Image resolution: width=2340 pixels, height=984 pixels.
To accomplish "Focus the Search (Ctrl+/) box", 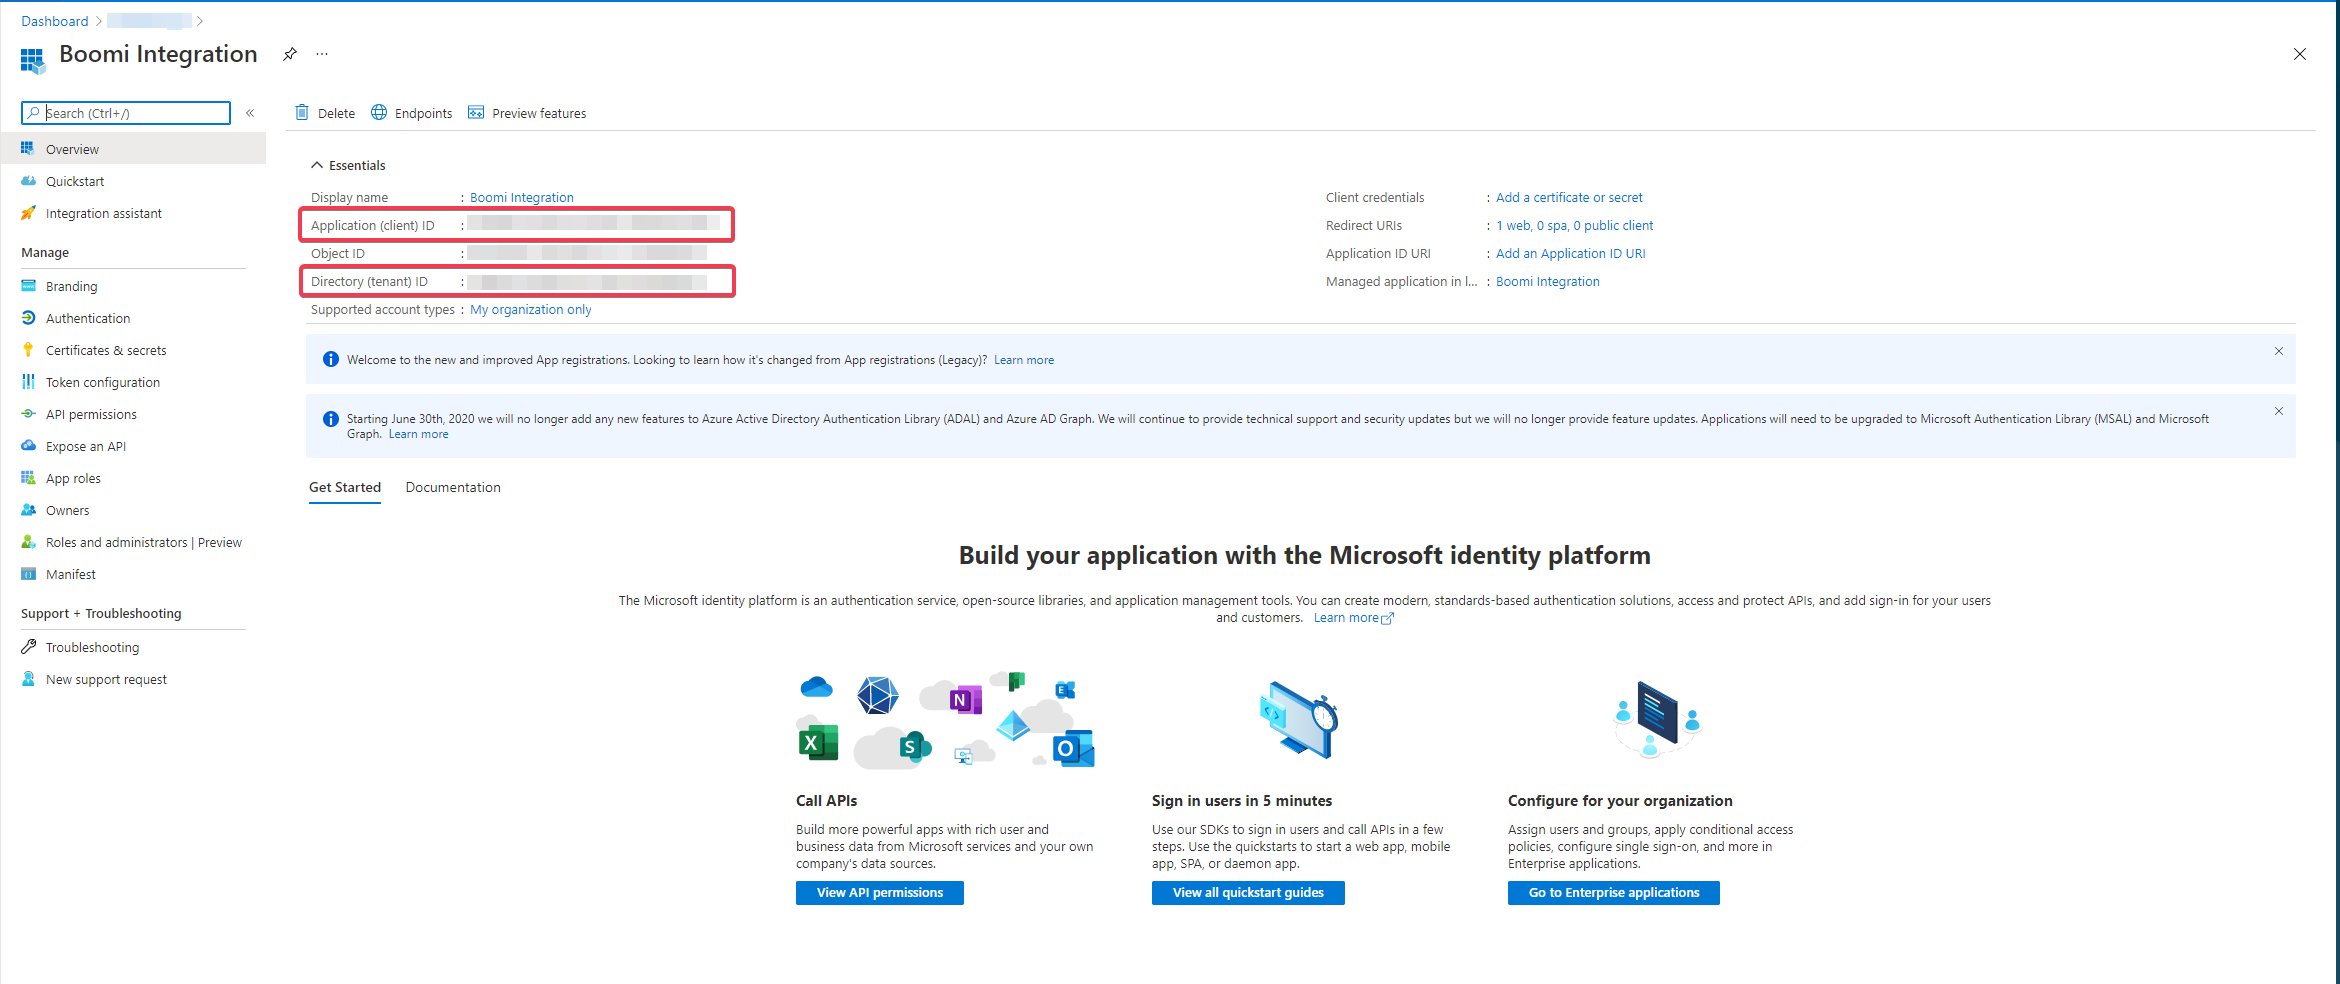I will (x=126, y=113).
